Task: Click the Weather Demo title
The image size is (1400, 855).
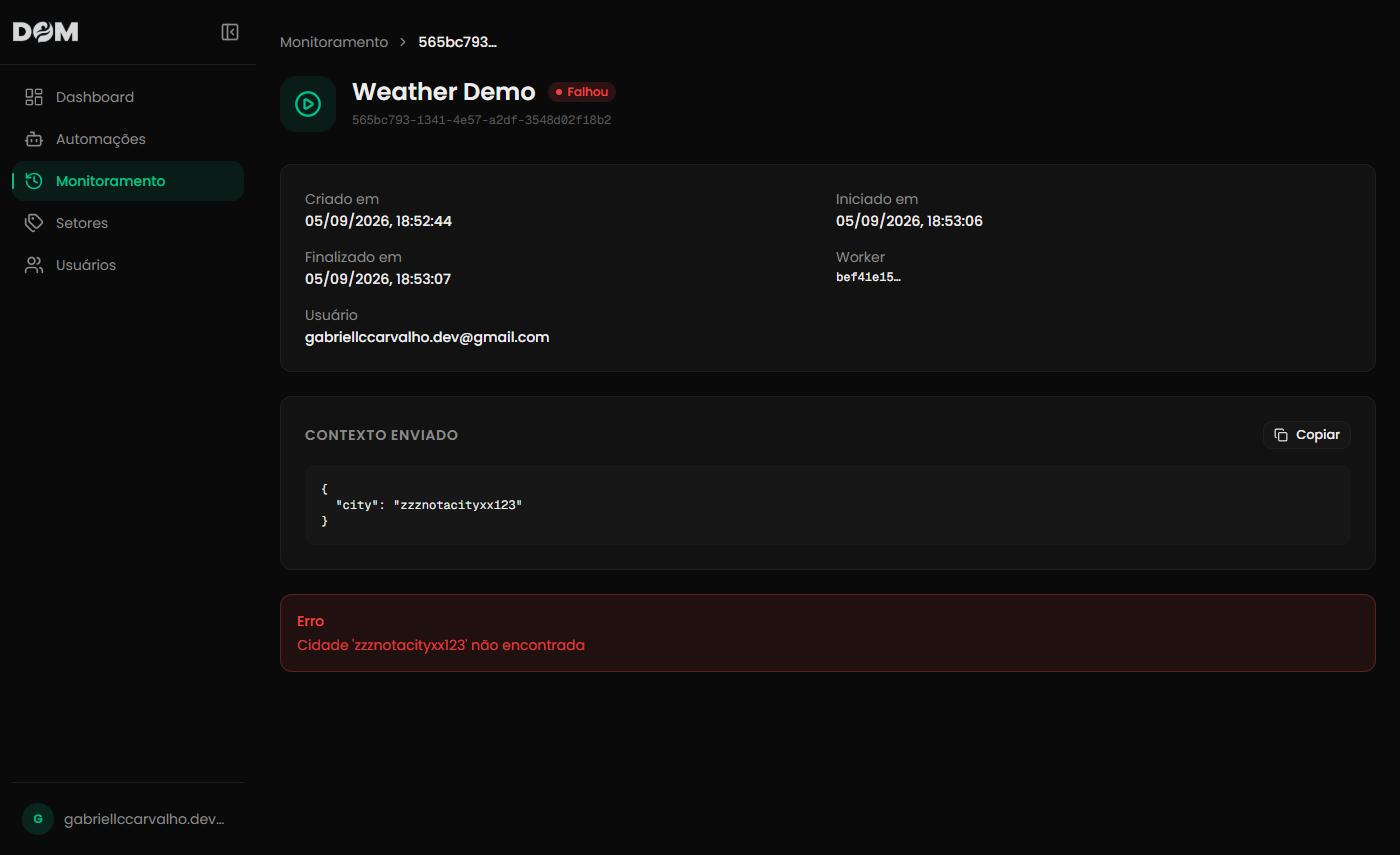Action: (x=444, y=92)
